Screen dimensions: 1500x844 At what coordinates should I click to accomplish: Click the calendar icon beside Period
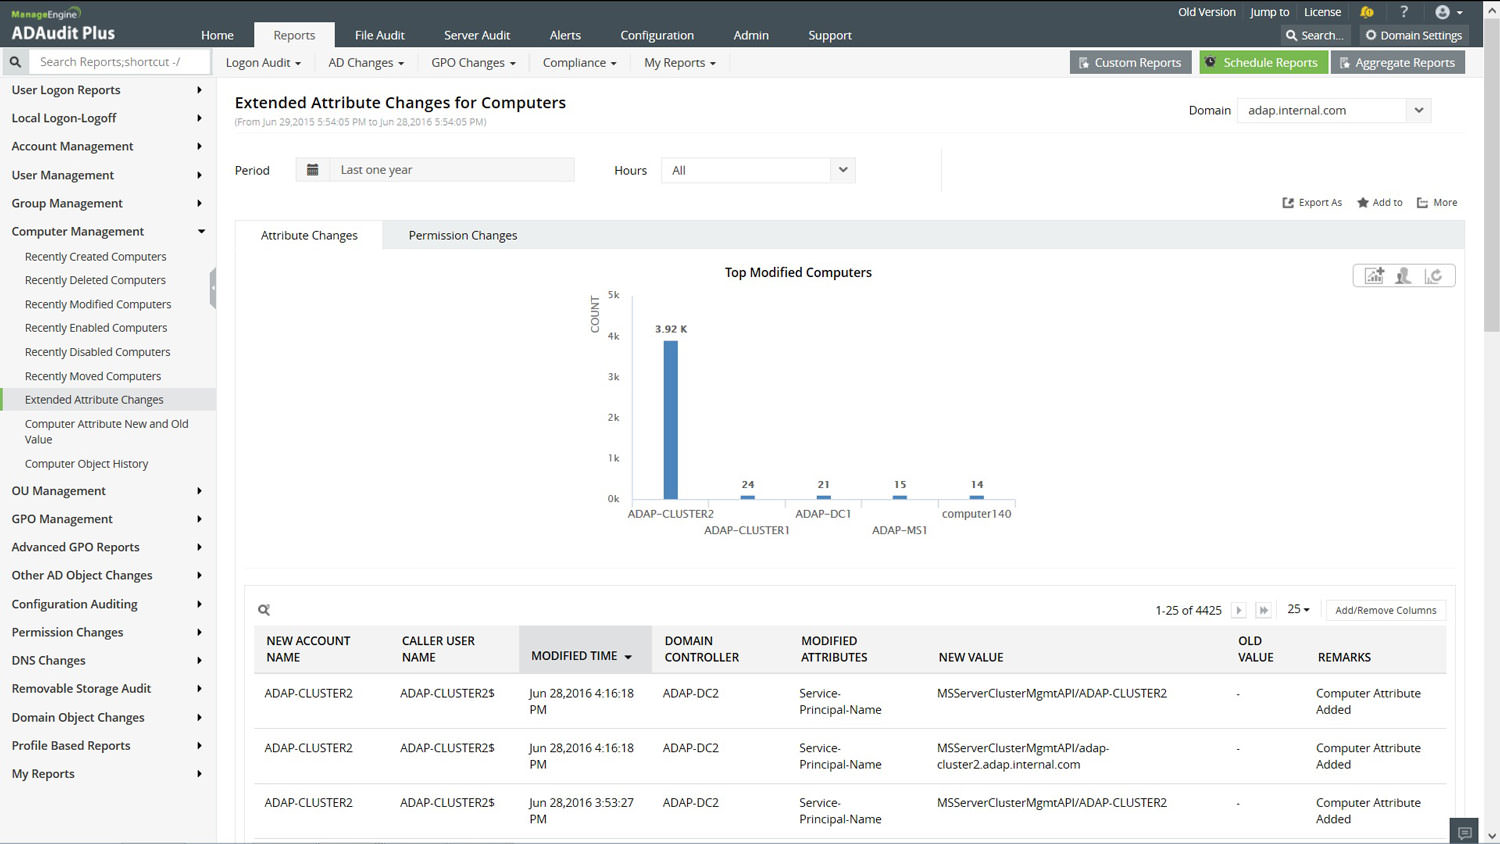click(x=312, y=170)
